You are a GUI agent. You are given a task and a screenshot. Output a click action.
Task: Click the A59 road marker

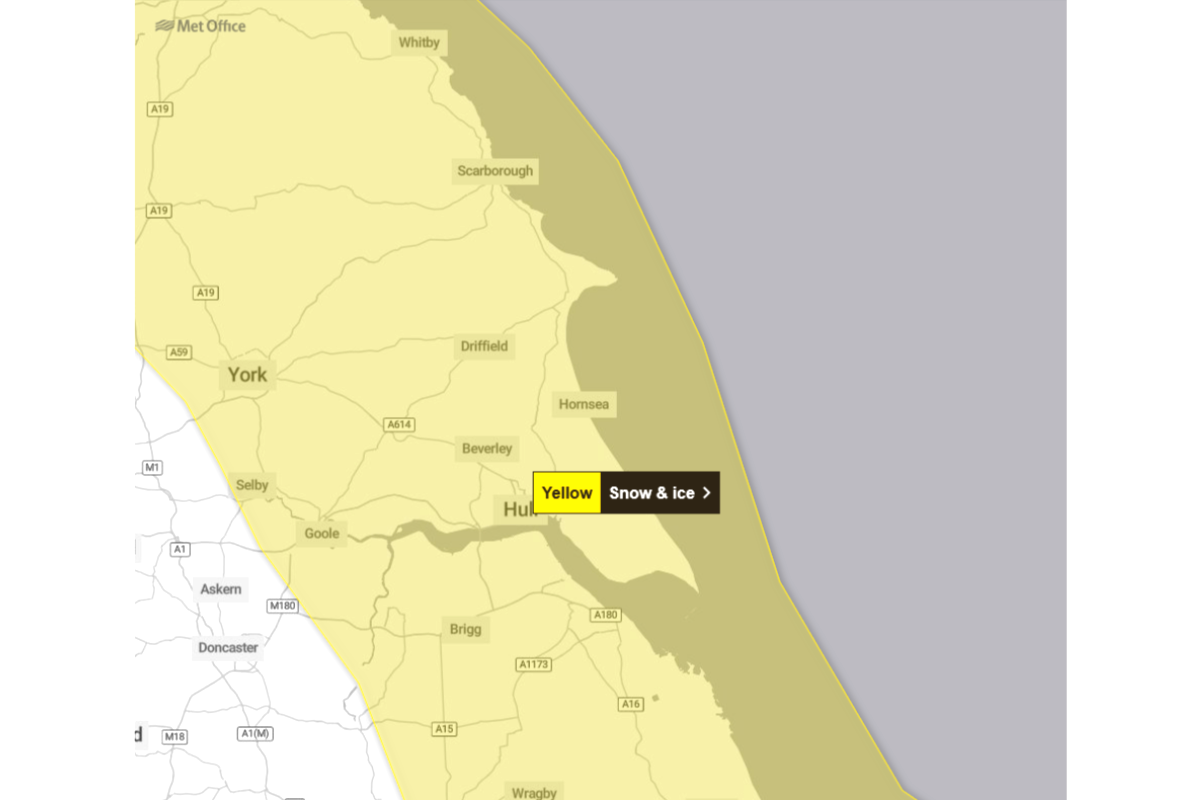tap(178, 352)
